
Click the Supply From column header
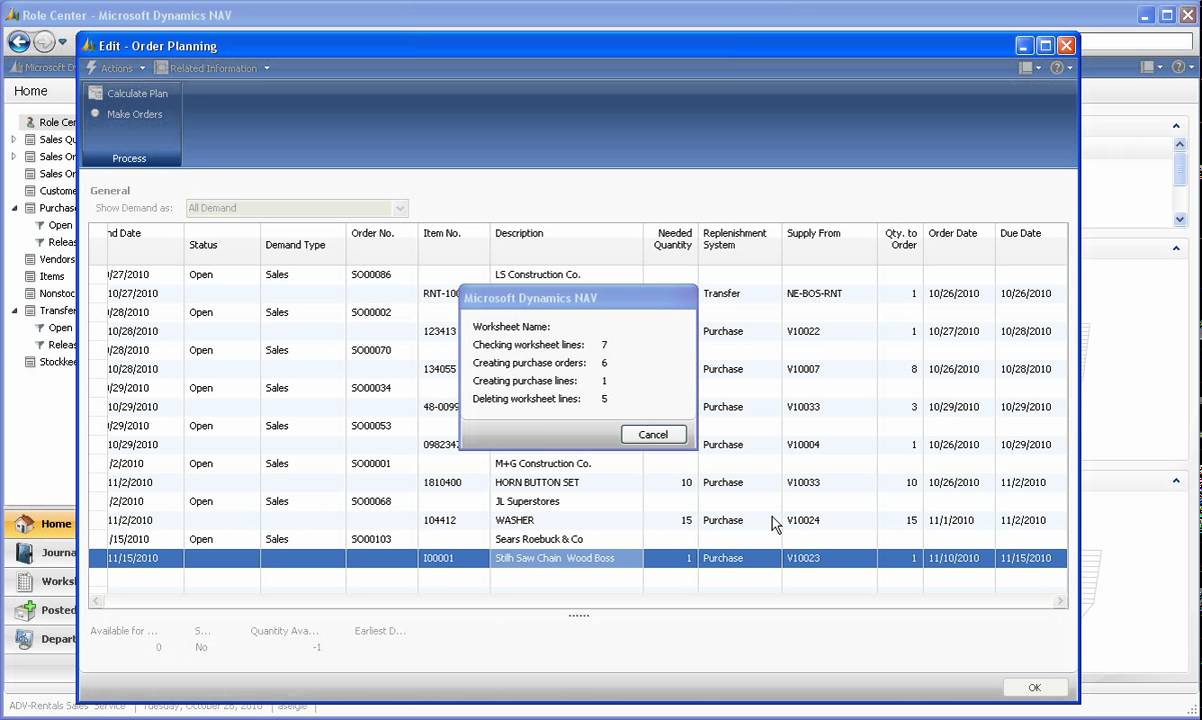point(830,244)
